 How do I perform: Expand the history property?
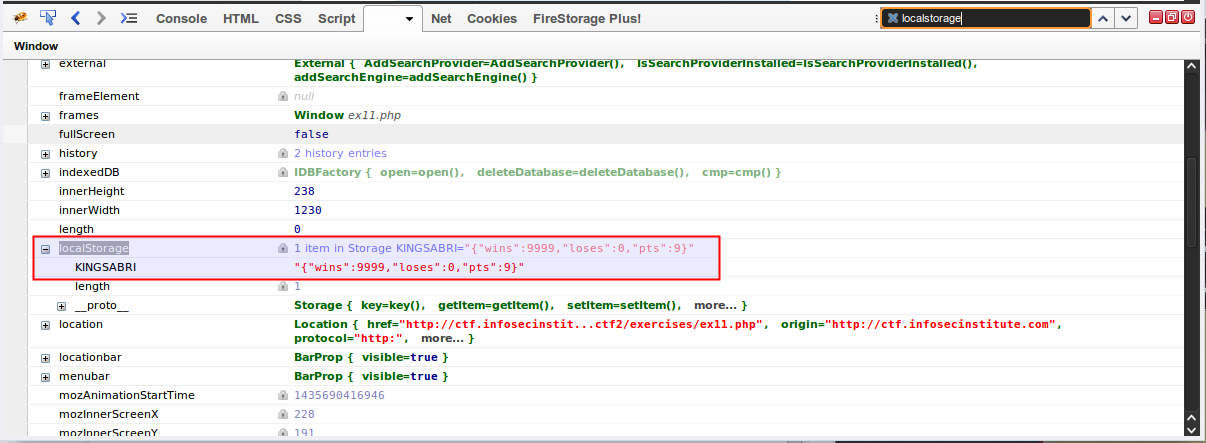[x=46, y=153]
